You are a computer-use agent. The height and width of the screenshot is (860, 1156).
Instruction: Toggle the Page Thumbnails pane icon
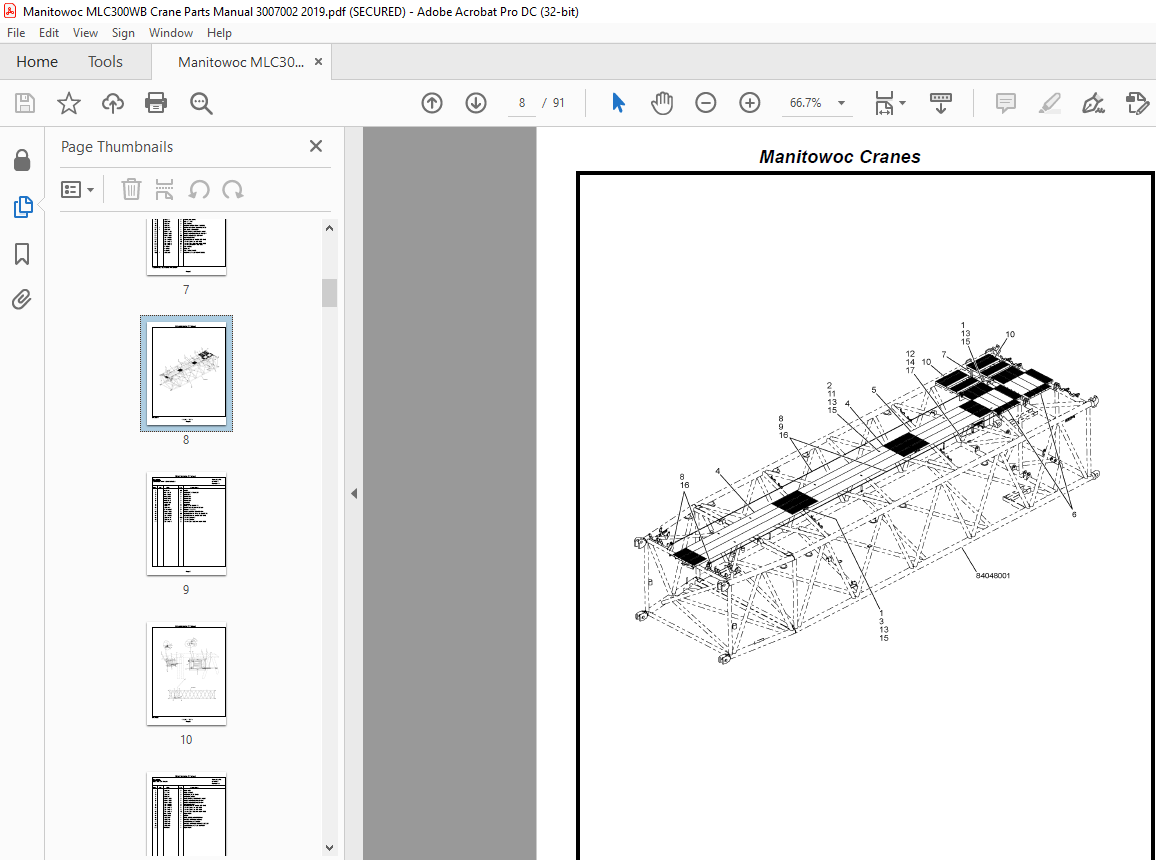[x=23, y=207]
